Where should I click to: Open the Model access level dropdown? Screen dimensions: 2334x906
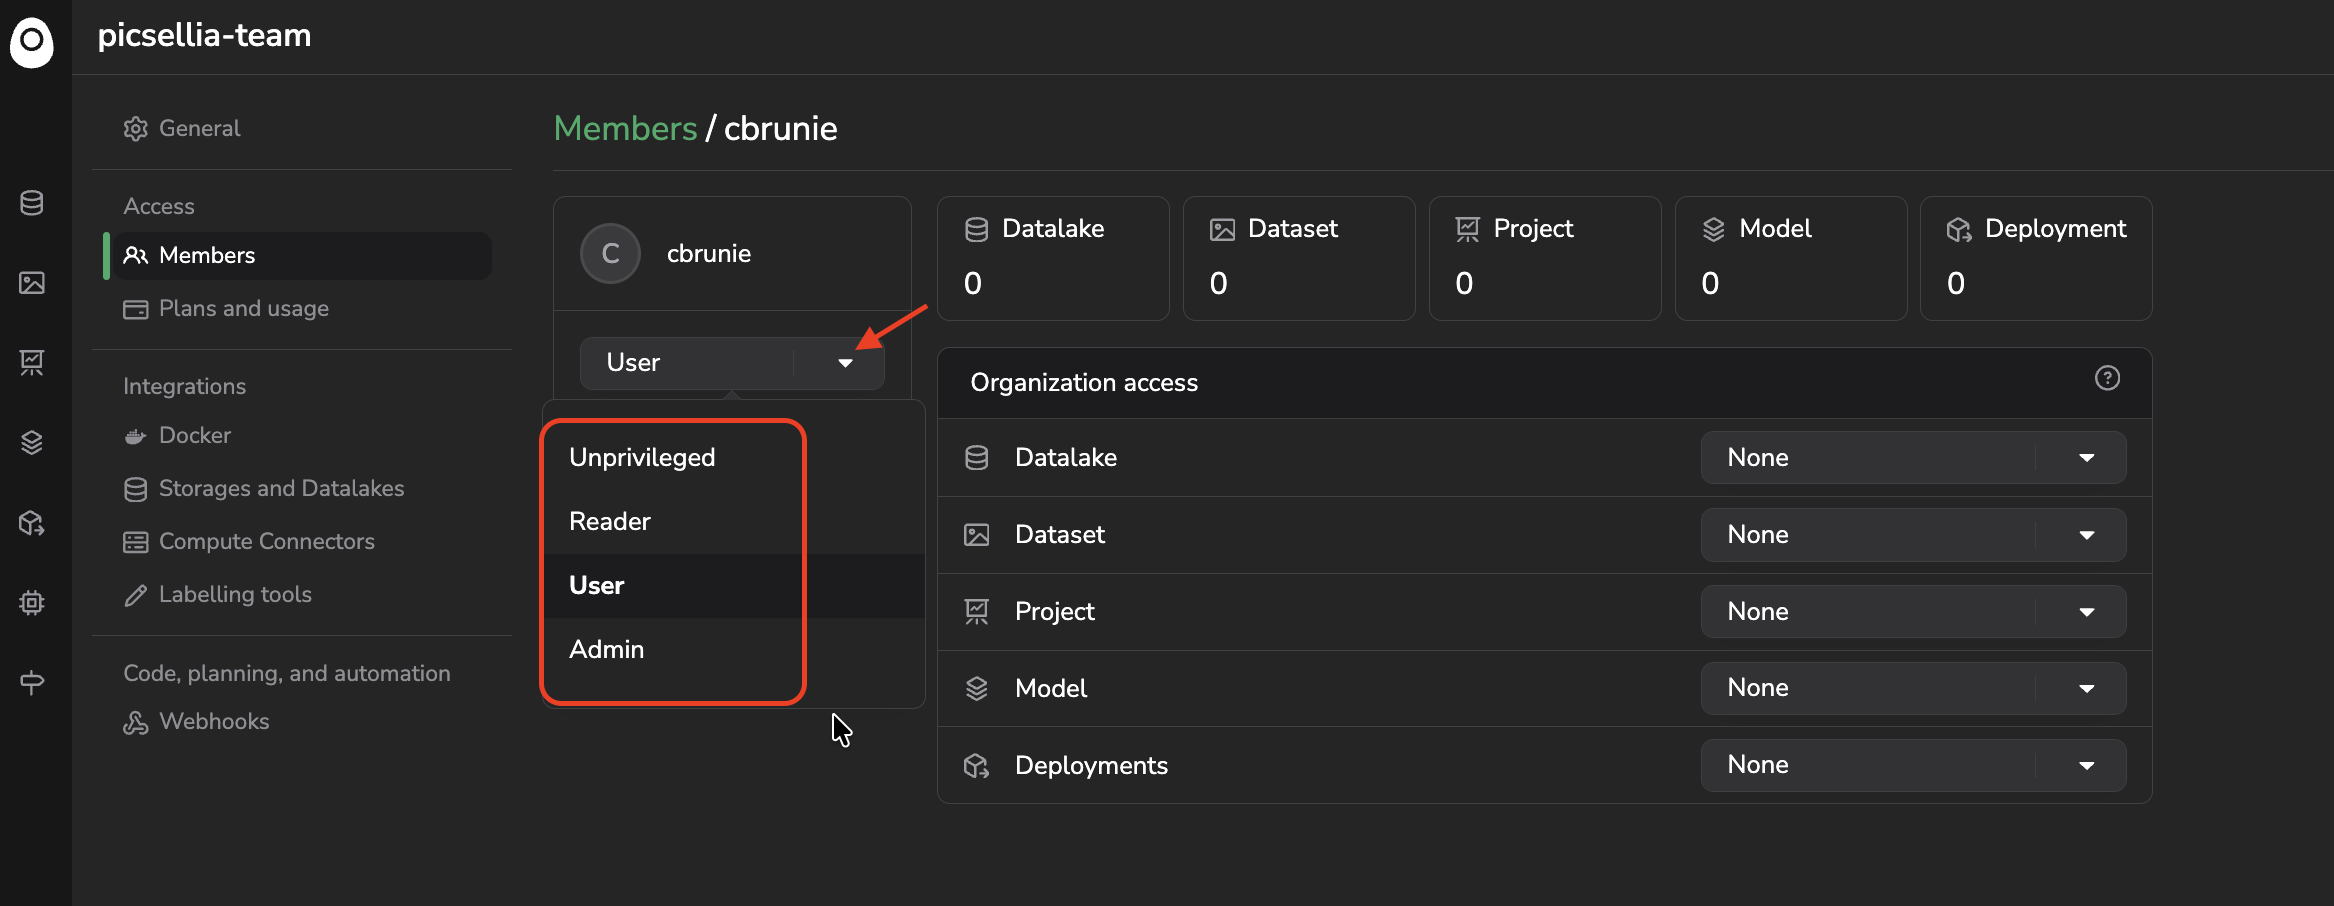1913,688
